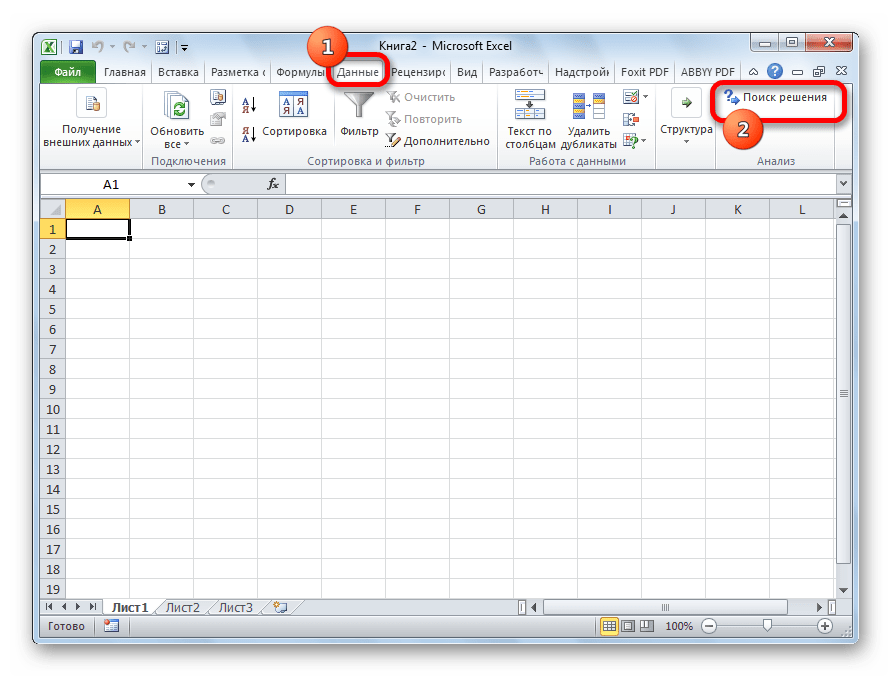Switch to the Foxit PDF tab
The width and height of the screenshot is (892, 677).
[645, 72]
